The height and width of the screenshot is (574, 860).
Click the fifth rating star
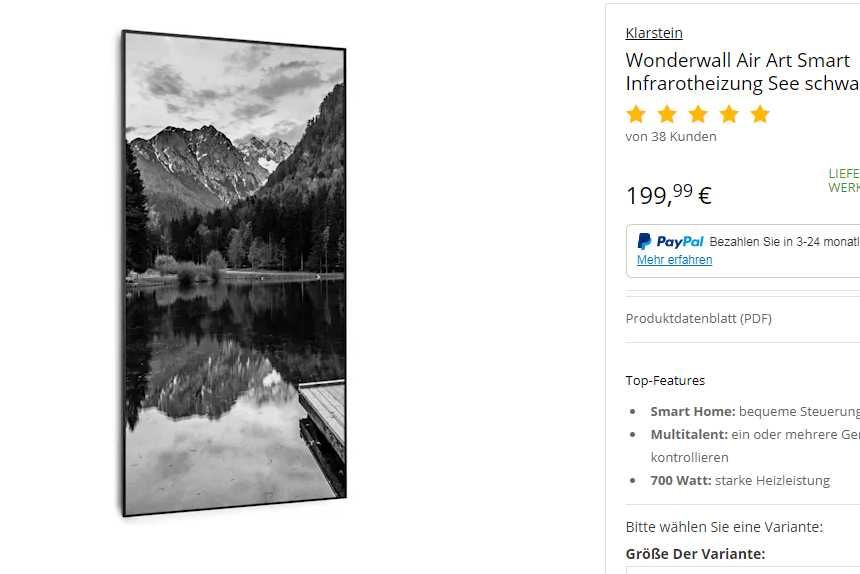(760, 114)
